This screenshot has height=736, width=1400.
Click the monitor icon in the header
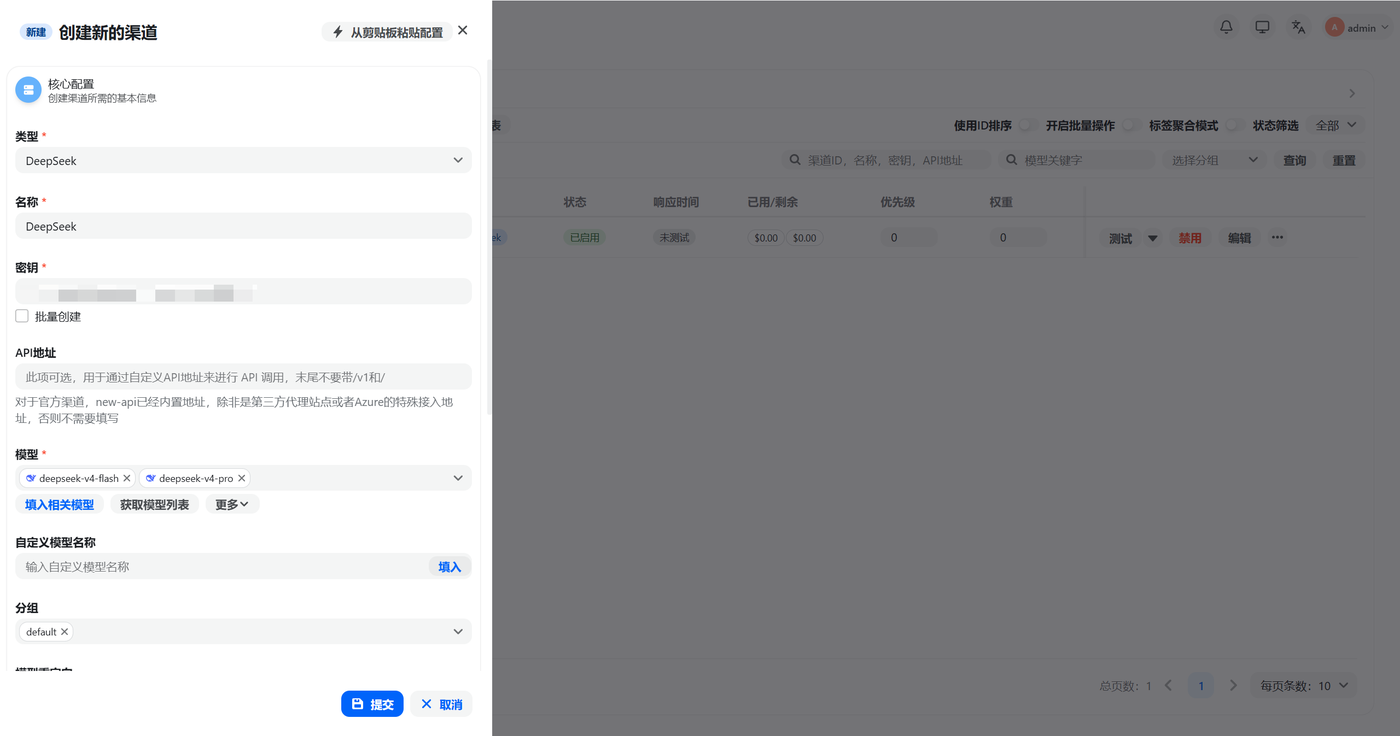[1262, 27]
